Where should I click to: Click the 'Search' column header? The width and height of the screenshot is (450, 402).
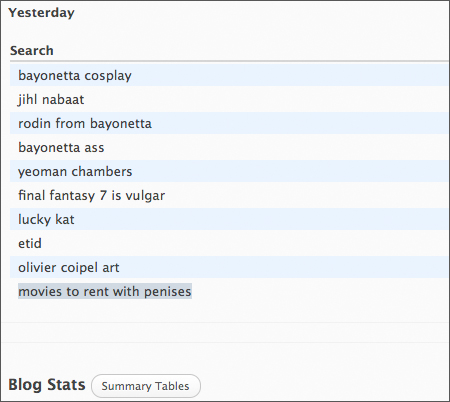32,51
